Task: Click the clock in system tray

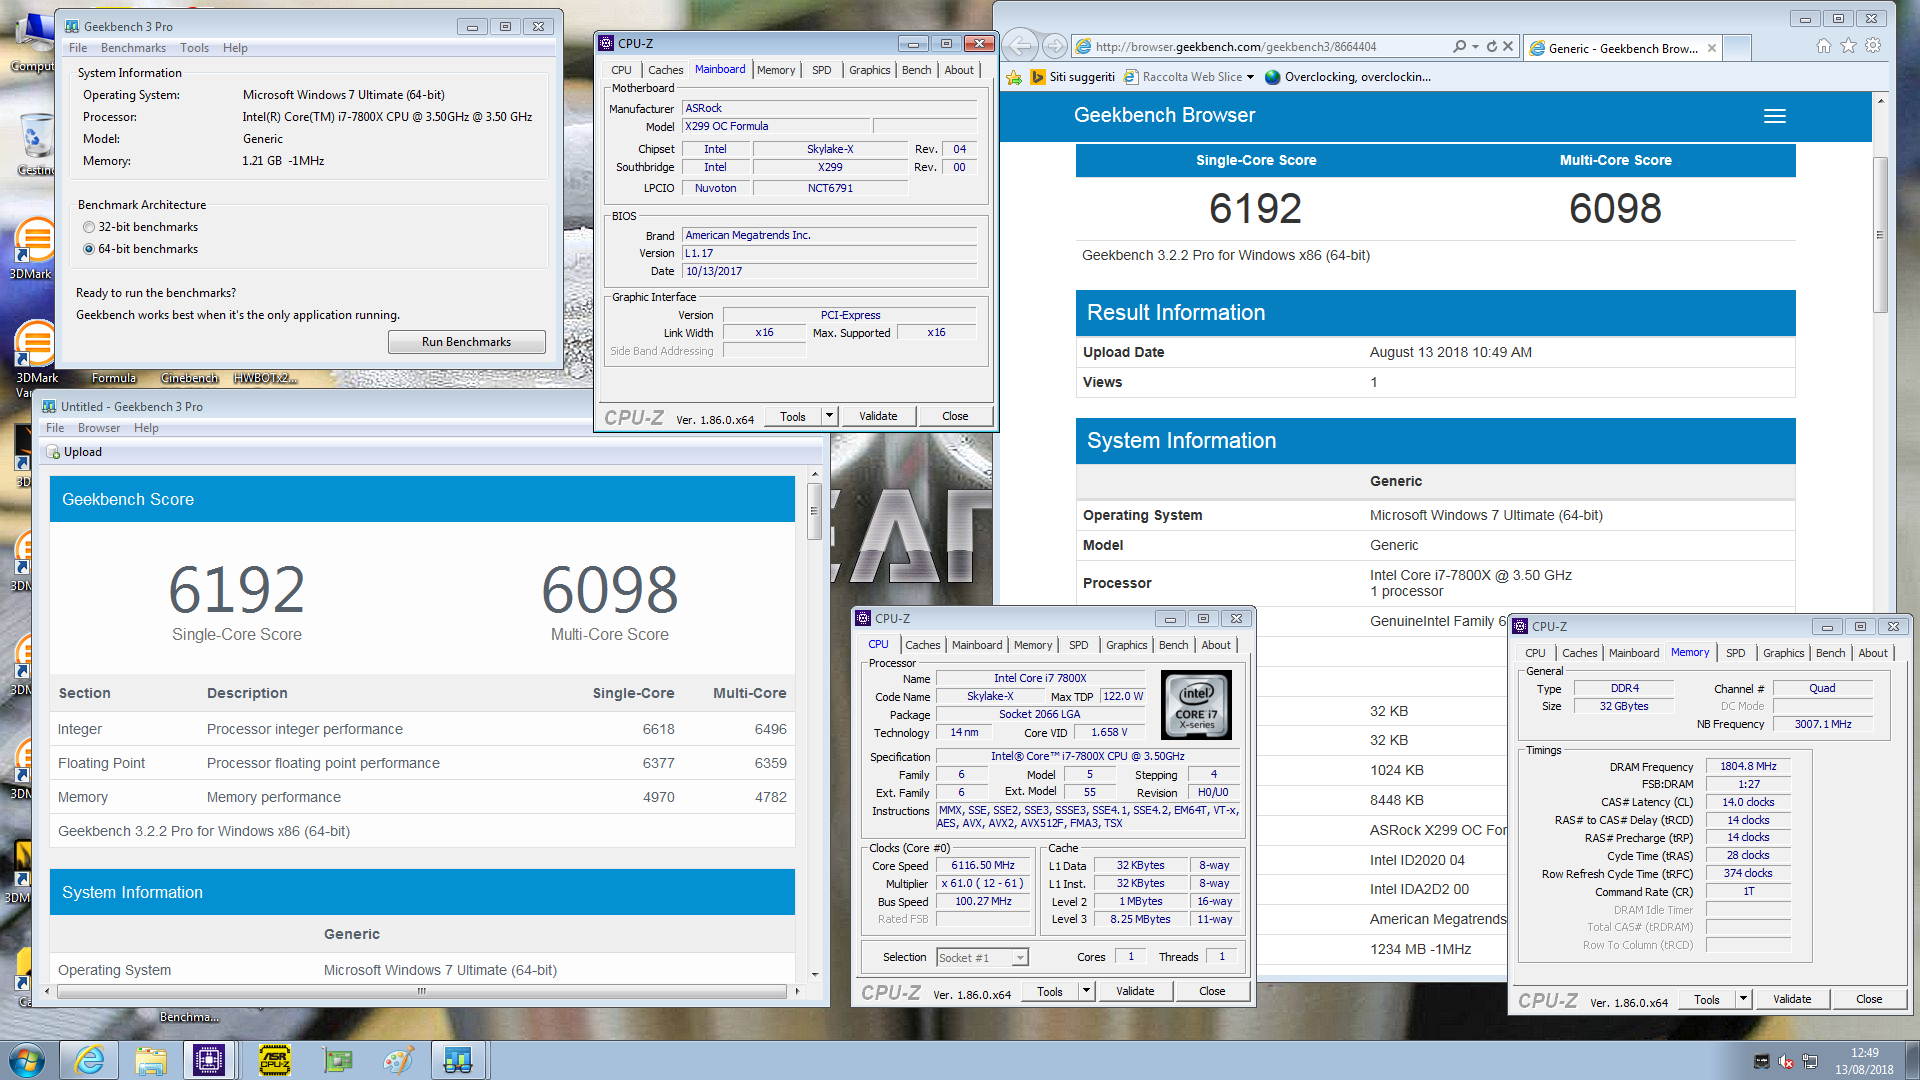Action: 1864,1060
